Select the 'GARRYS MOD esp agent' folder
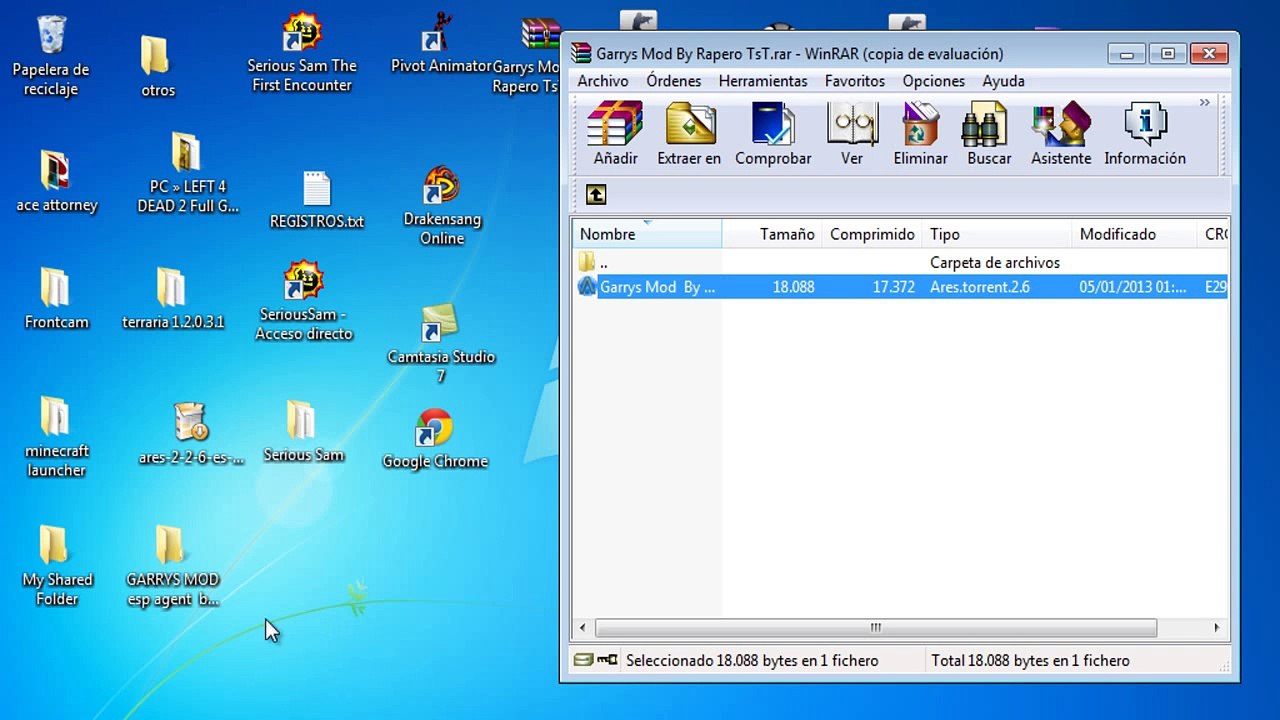This screenshot has width=1280, height=720. pos(172,565)
